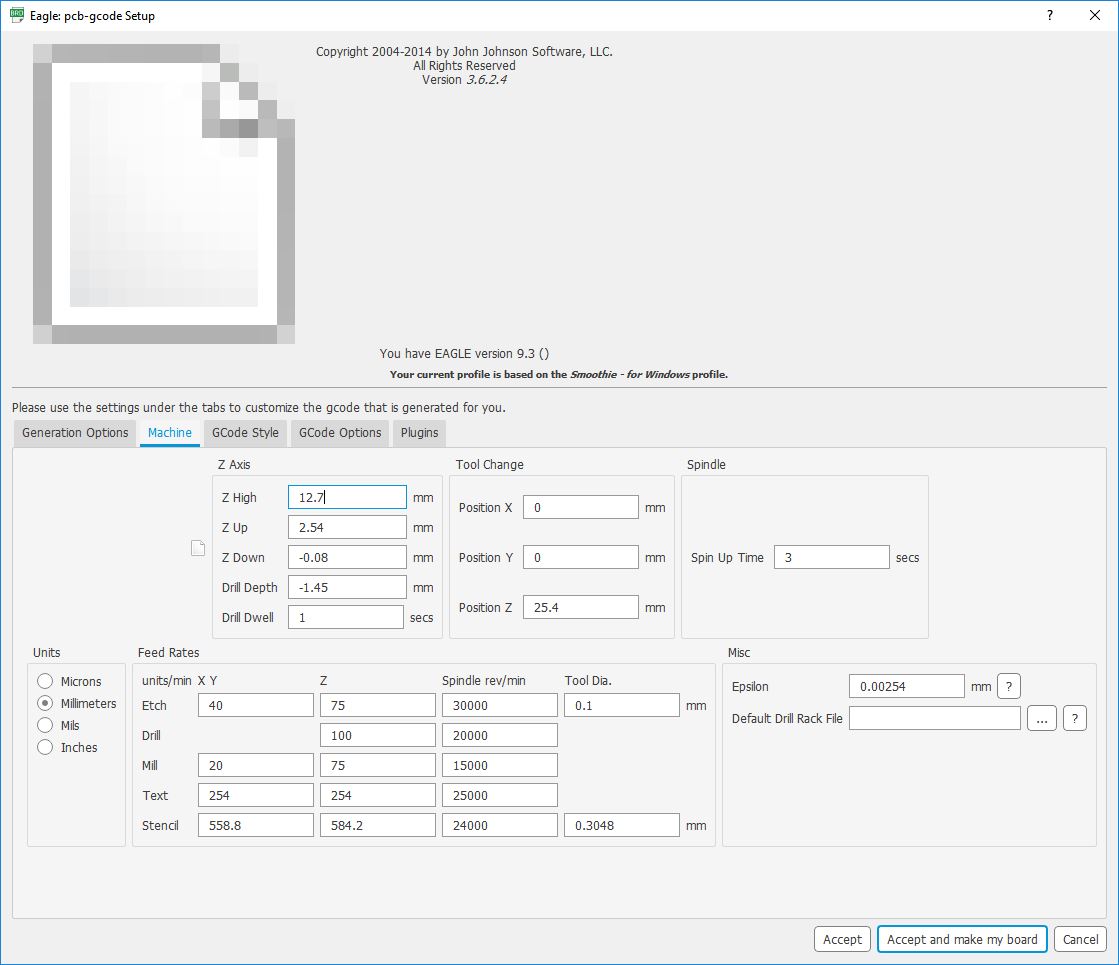Click the Etch Tool Dia. field

point(622,705)
